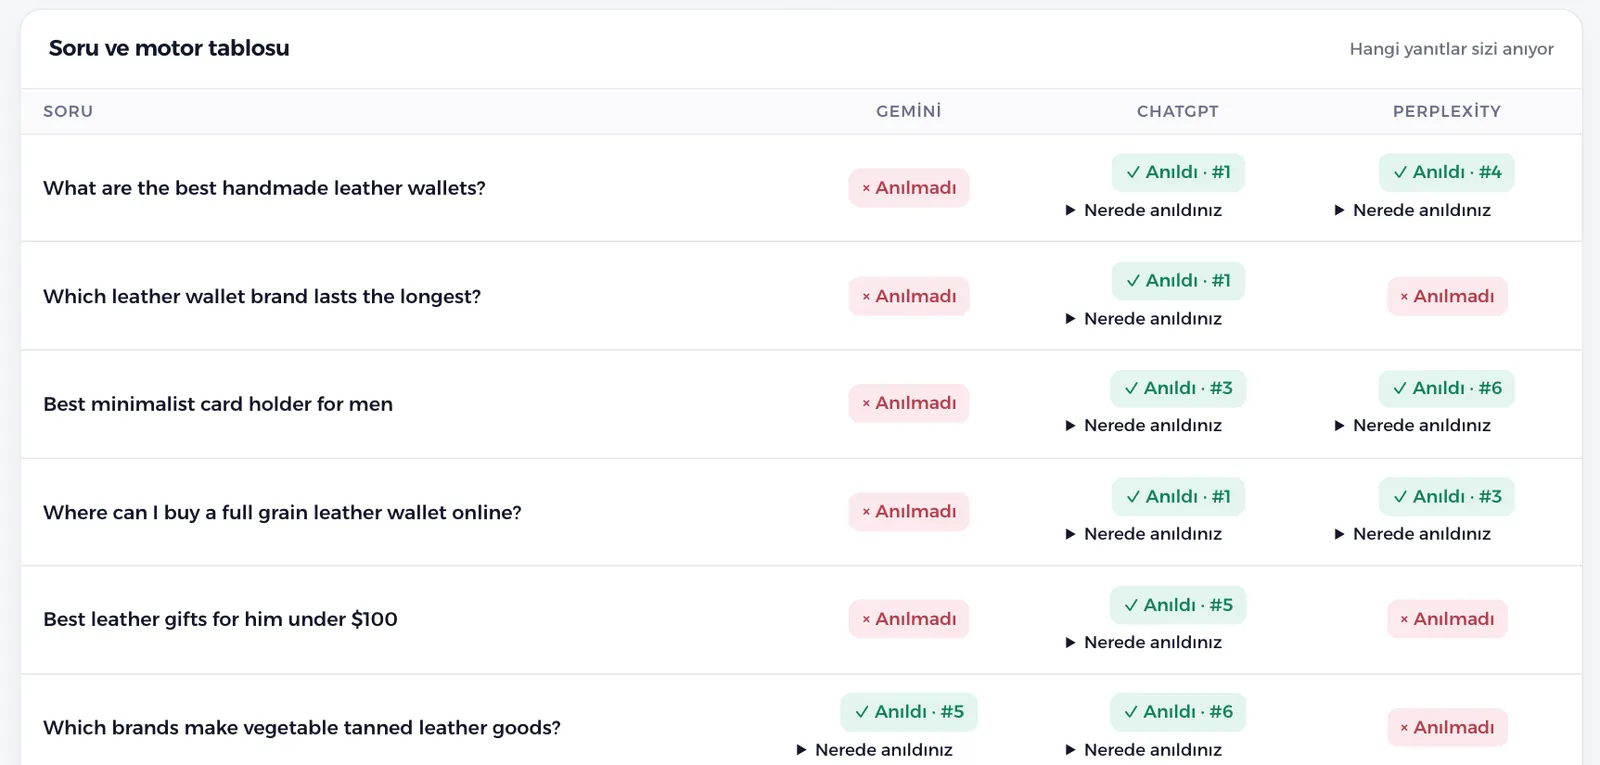Click the 'GEMİNİ' column header
Viewport: 1600px width, 765px height.
pyautogui.click(x=909, y=111)
